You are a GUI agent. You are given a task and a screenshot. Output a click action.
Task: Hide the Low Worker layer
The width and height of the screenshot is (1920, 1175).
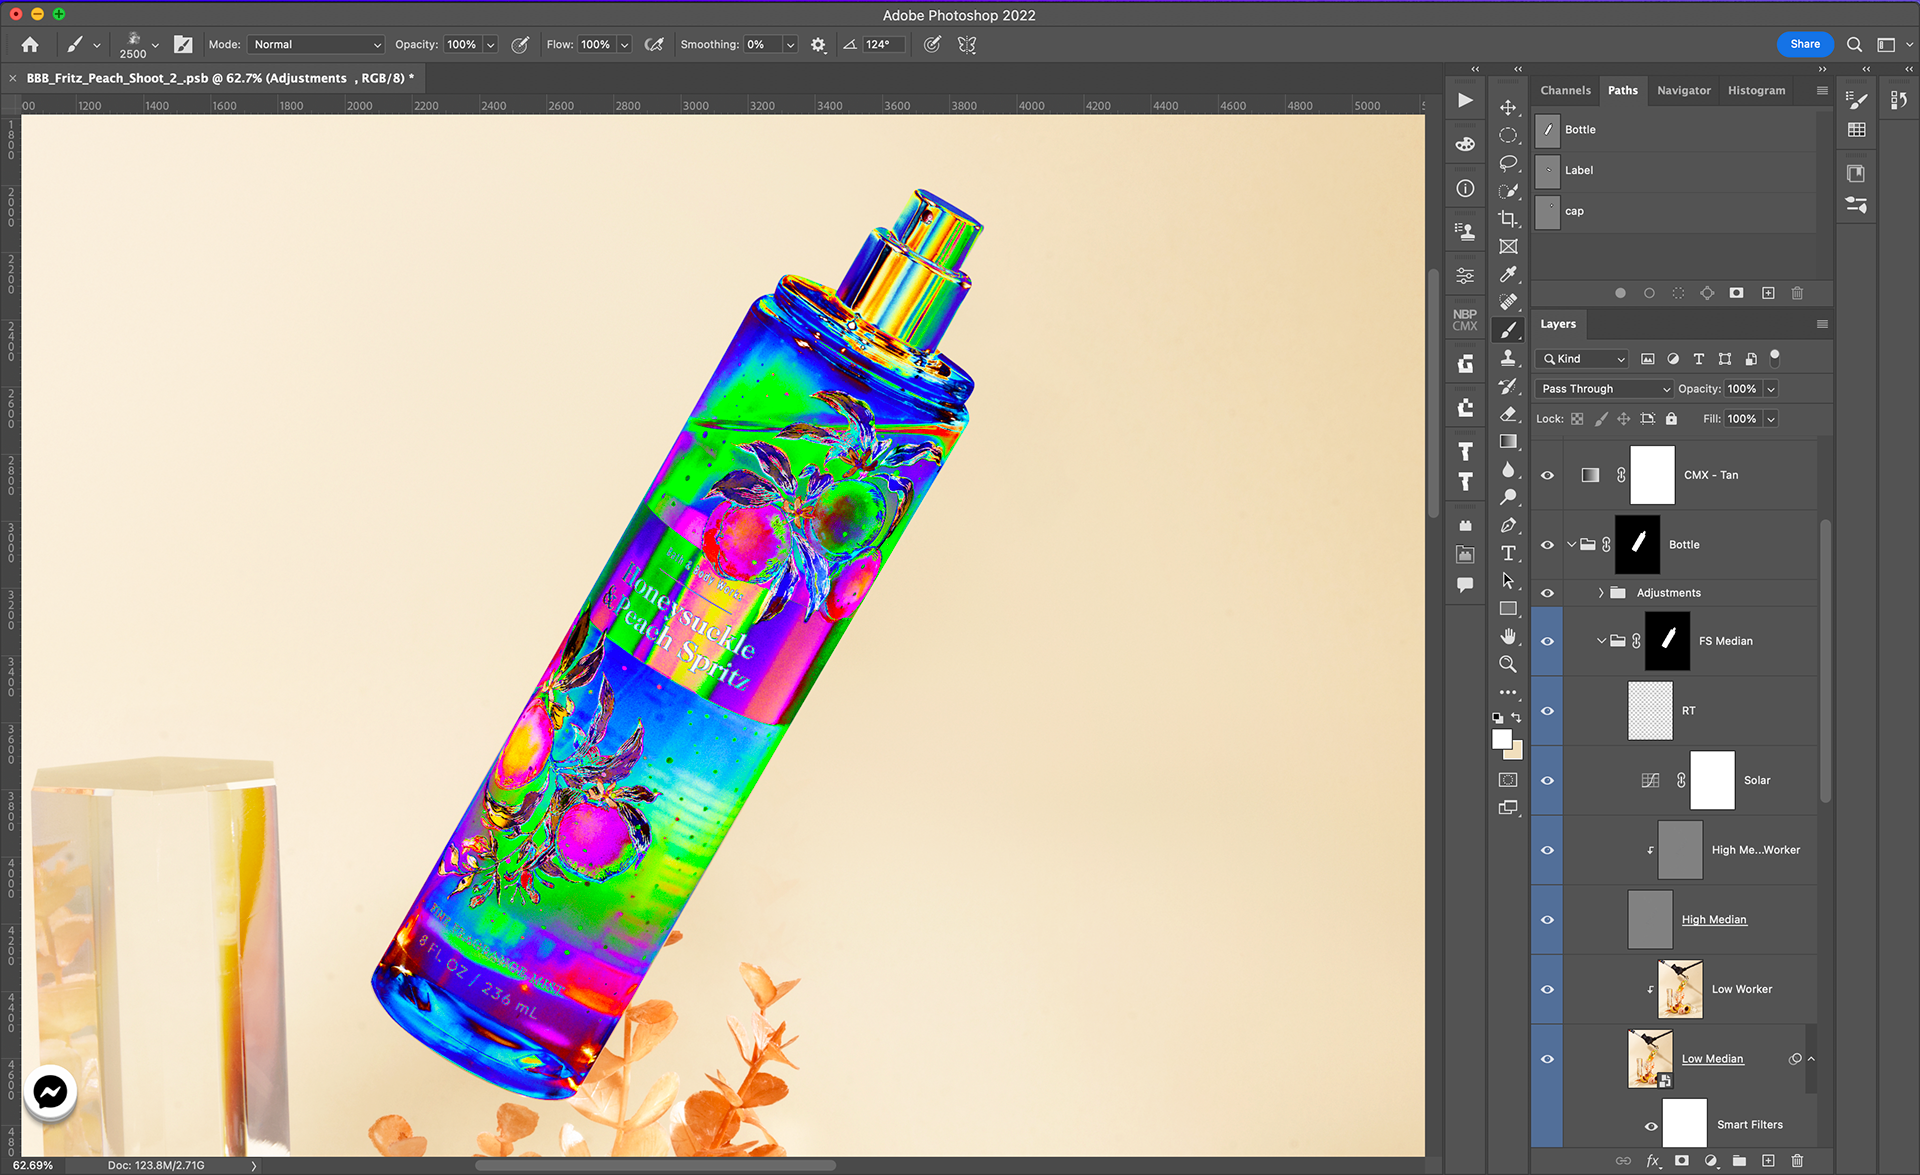click(x=1547, y=989)
